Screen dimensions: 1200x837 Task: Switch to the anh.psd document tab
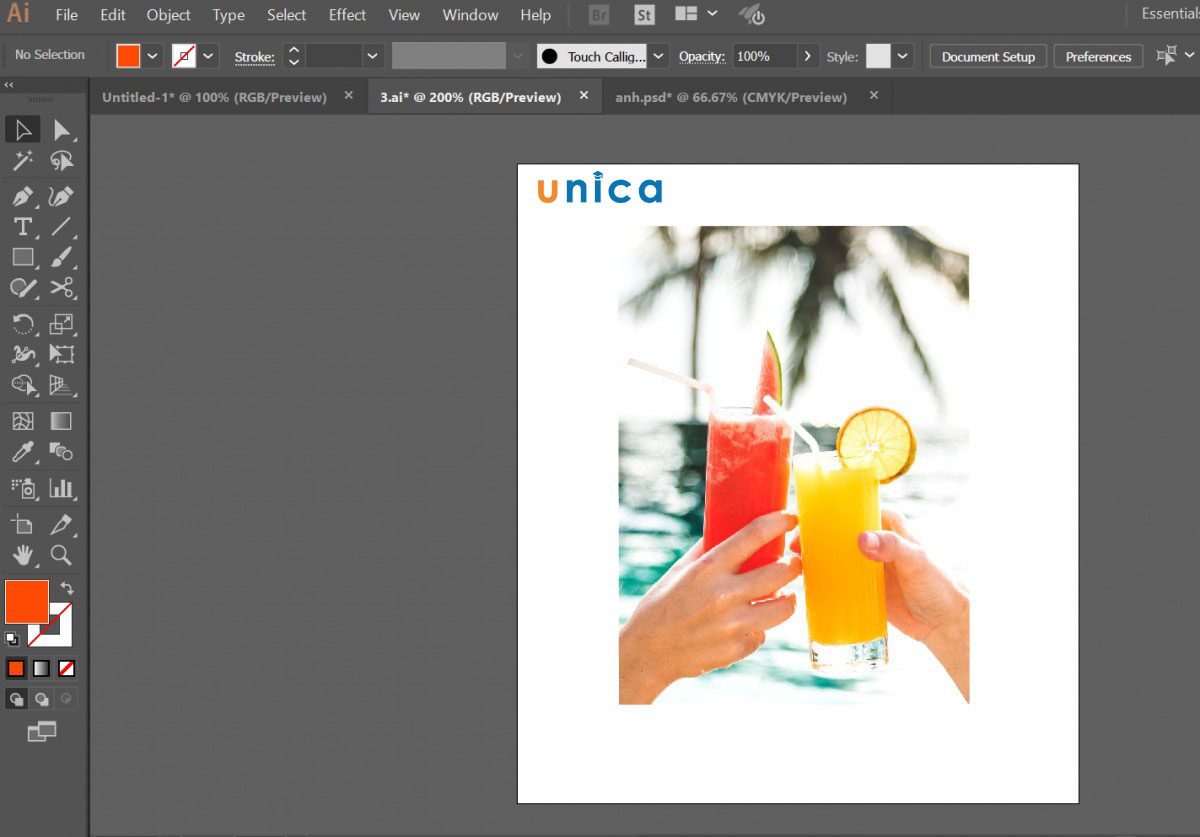coord(731,97)
